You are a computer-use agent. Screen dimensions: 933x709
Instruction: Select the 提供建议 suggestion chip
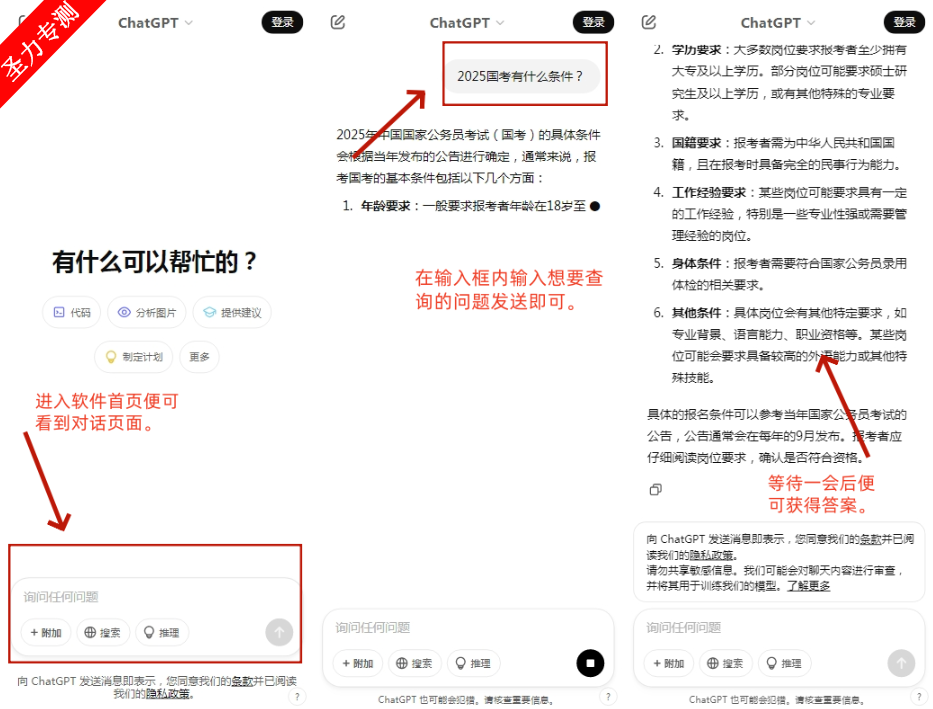pos(232,312)
